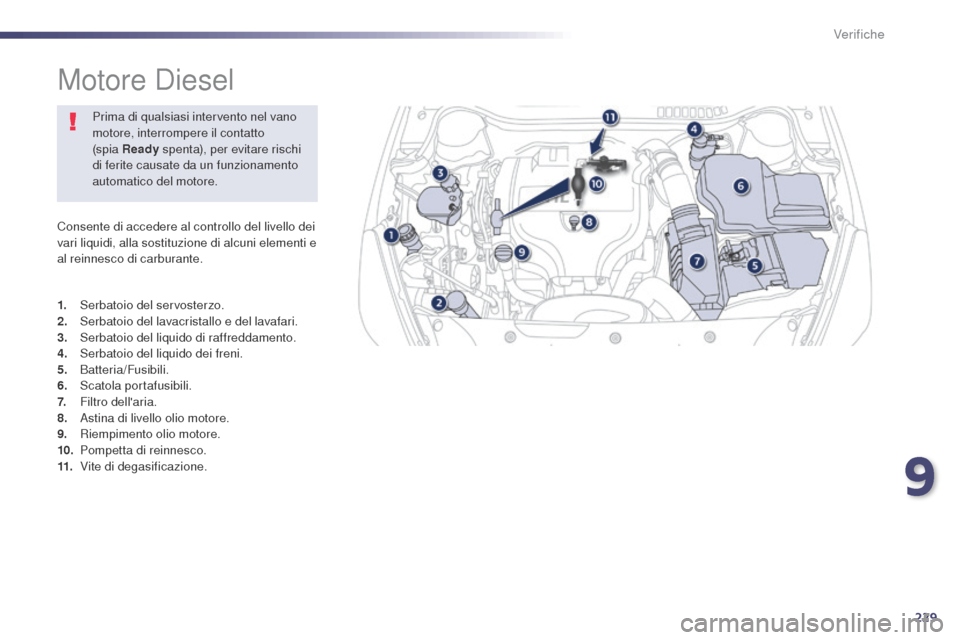Click the large chapter number 9
This screenshot has width=960, height=640.
(920, 478)
